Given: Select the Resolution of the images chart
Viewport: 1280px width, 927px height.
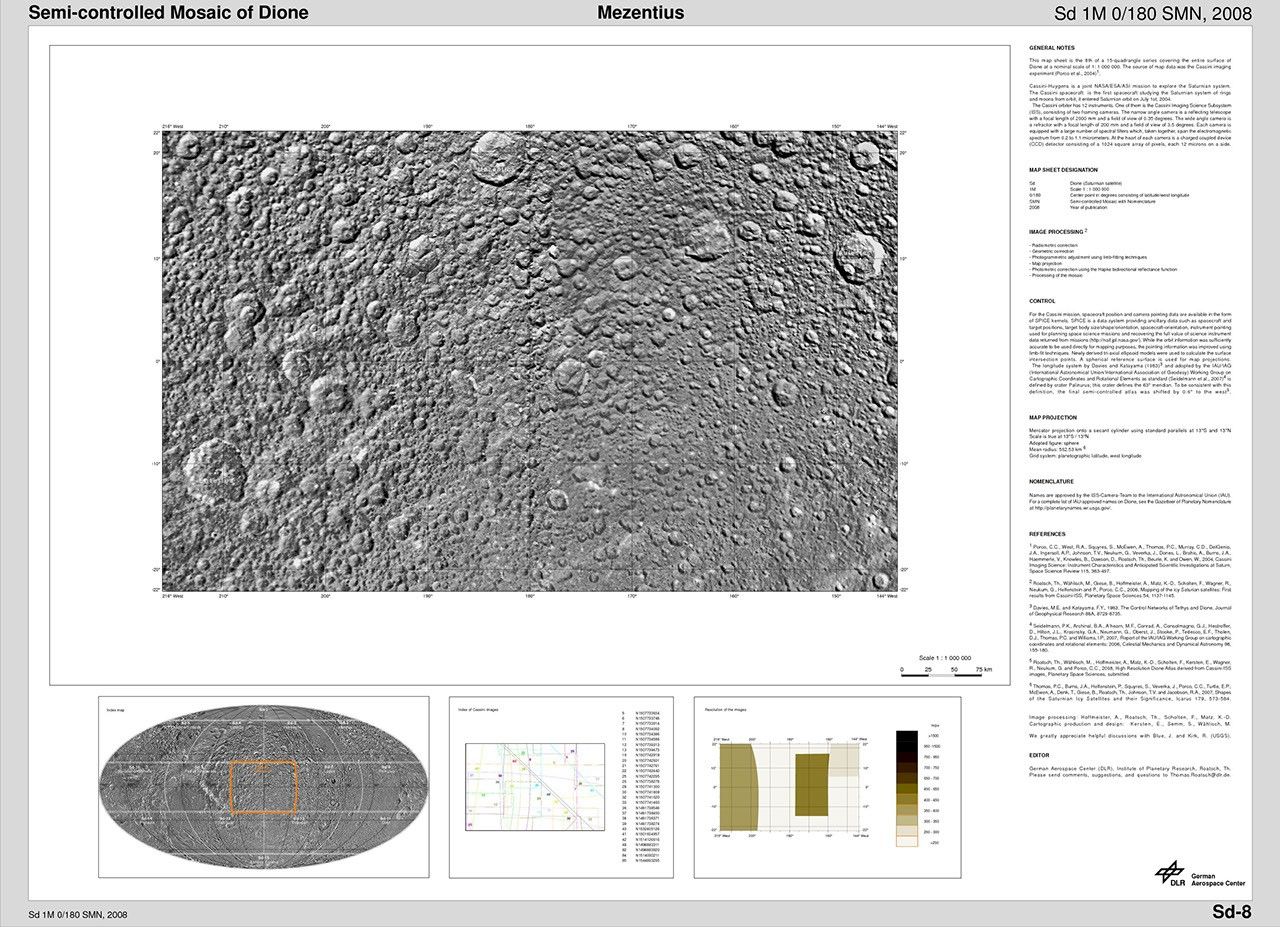Looking at the screenshot, I should [x=826, y=787].
